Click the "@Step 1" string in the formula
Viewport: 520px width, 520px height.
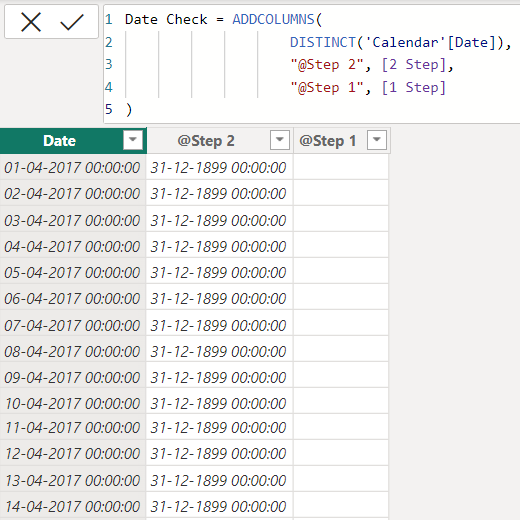[327, 88]
